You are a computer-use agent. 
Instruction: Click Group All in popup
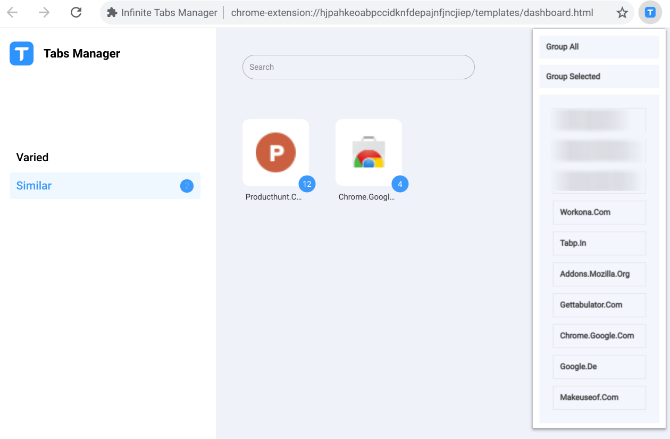(599, 47)
